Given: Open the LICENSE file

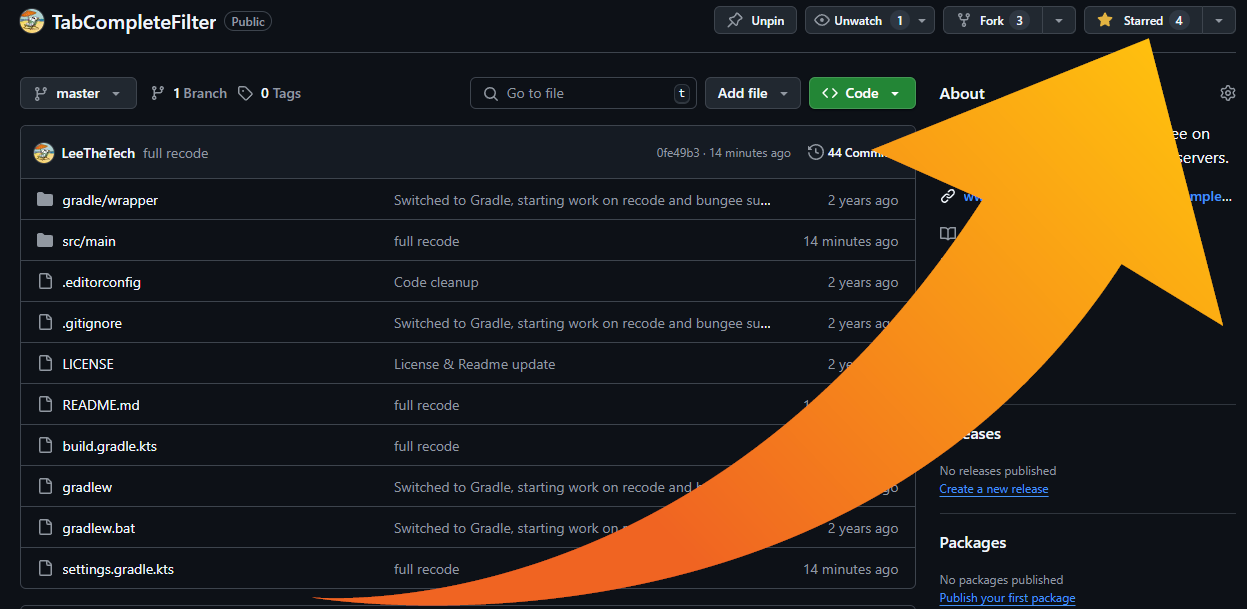Looking at the screenshot, I should click(88, 364).
